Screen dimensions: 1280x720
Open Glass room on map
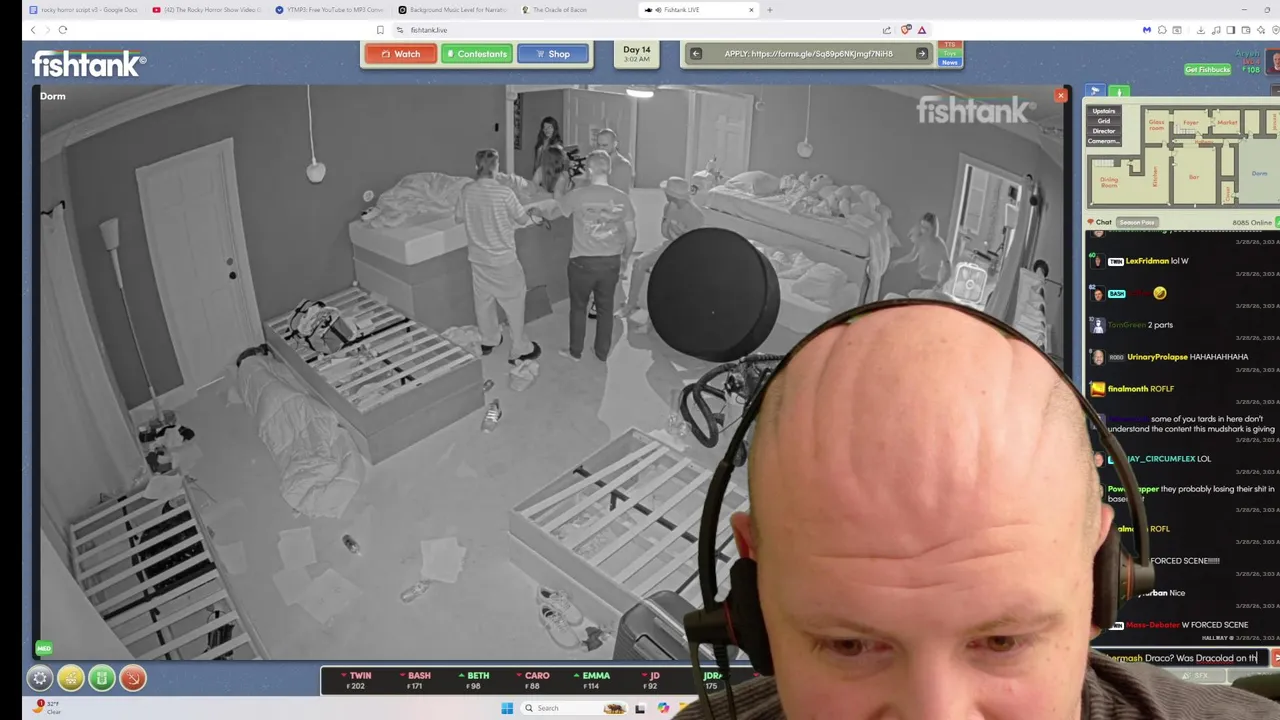pyautogui.click(x=1158, y=126)
